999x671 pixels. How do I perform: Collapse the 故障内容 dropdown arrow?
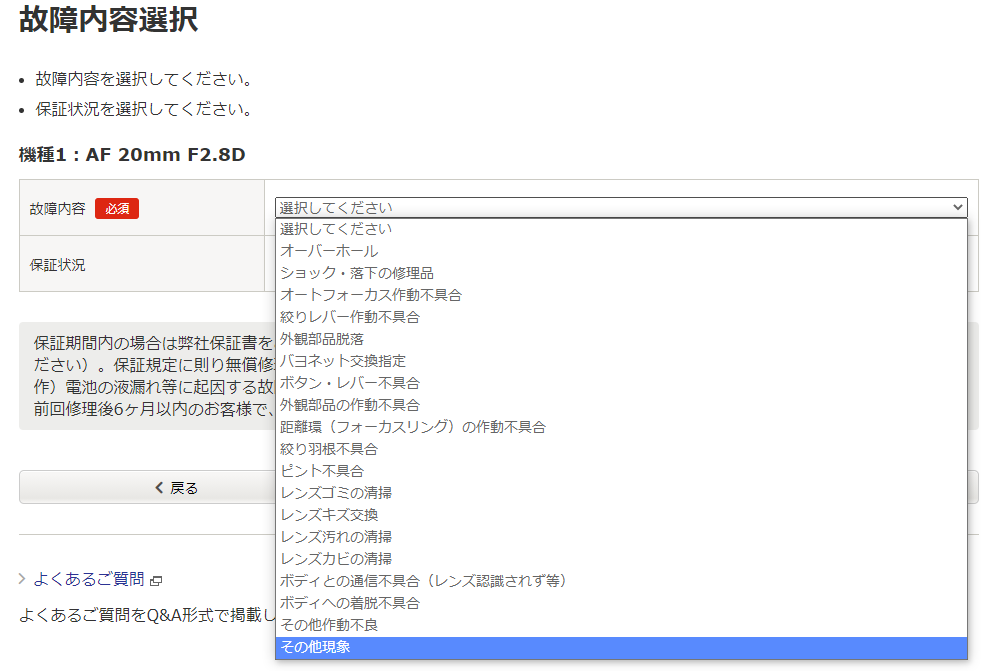(959, 208)
